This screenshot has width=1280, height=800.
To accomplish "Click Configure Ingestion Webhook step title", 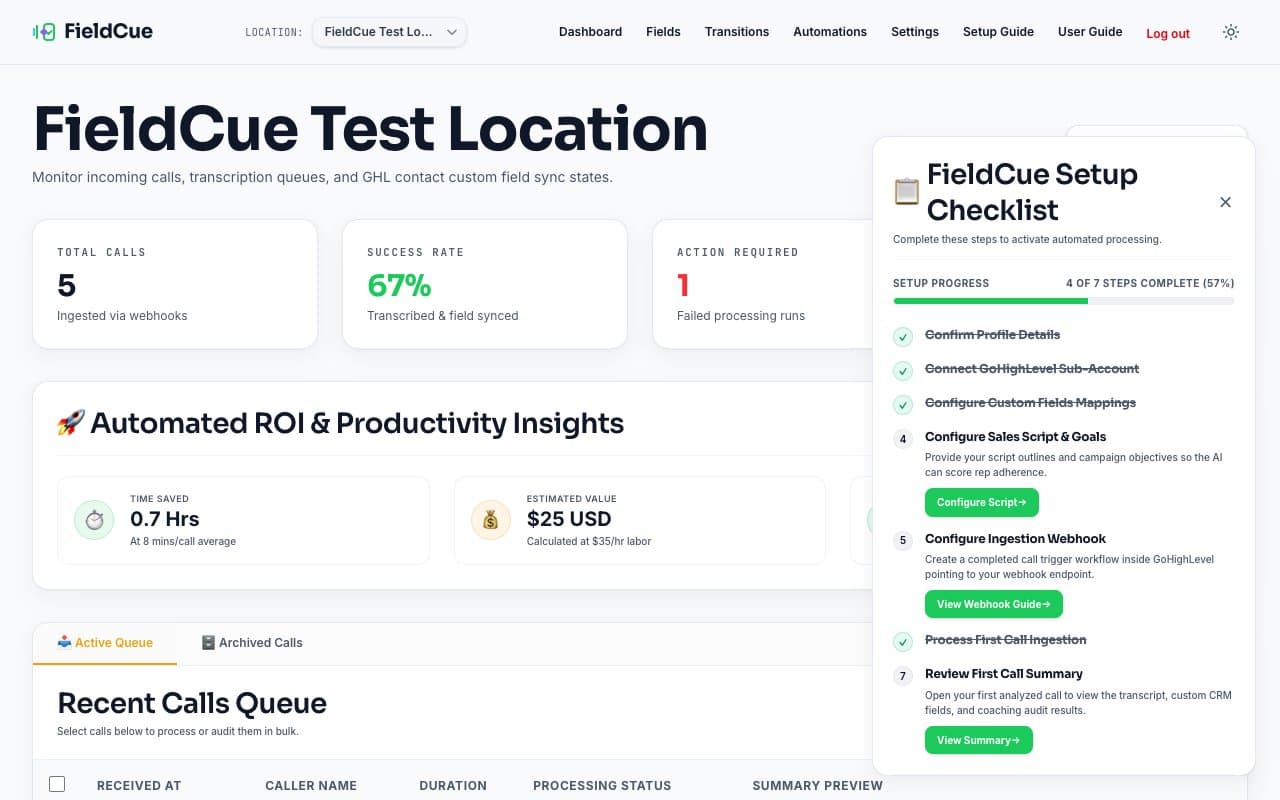I will pyautogui.click(x=1015, y=539).
